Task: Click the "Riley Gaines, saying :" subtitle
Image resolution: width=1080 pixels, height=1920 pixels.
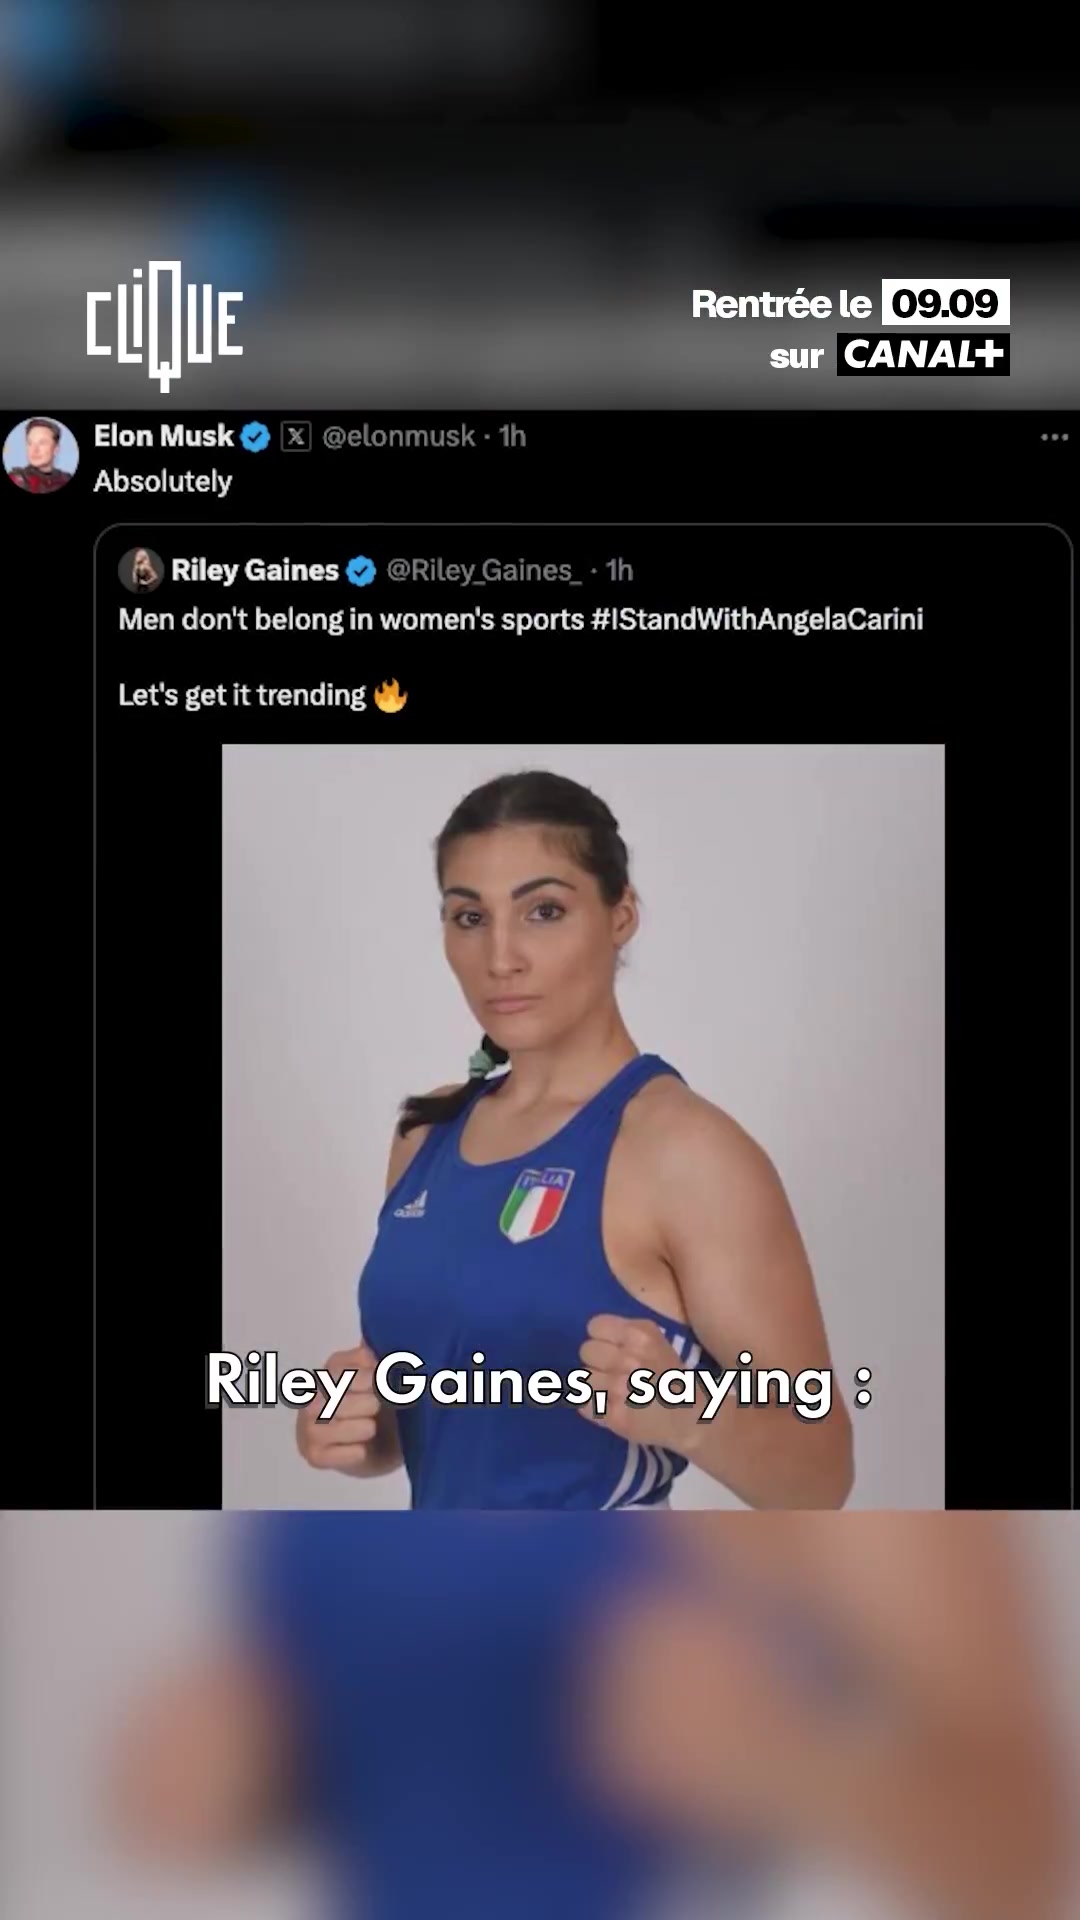Action: click(x=539, y=1381)
